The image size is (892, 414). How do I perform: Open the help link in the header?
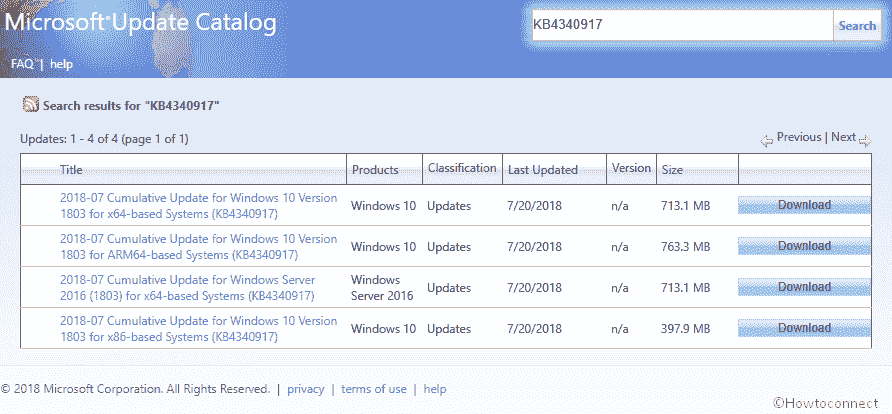pyautogui.click(x=61, y=64)
